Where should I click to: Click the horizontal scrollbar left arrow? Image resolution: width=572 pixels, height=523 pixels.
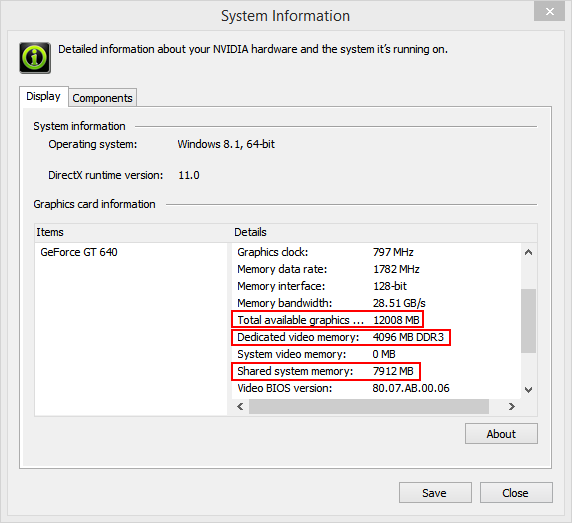[x=240, y=406]
